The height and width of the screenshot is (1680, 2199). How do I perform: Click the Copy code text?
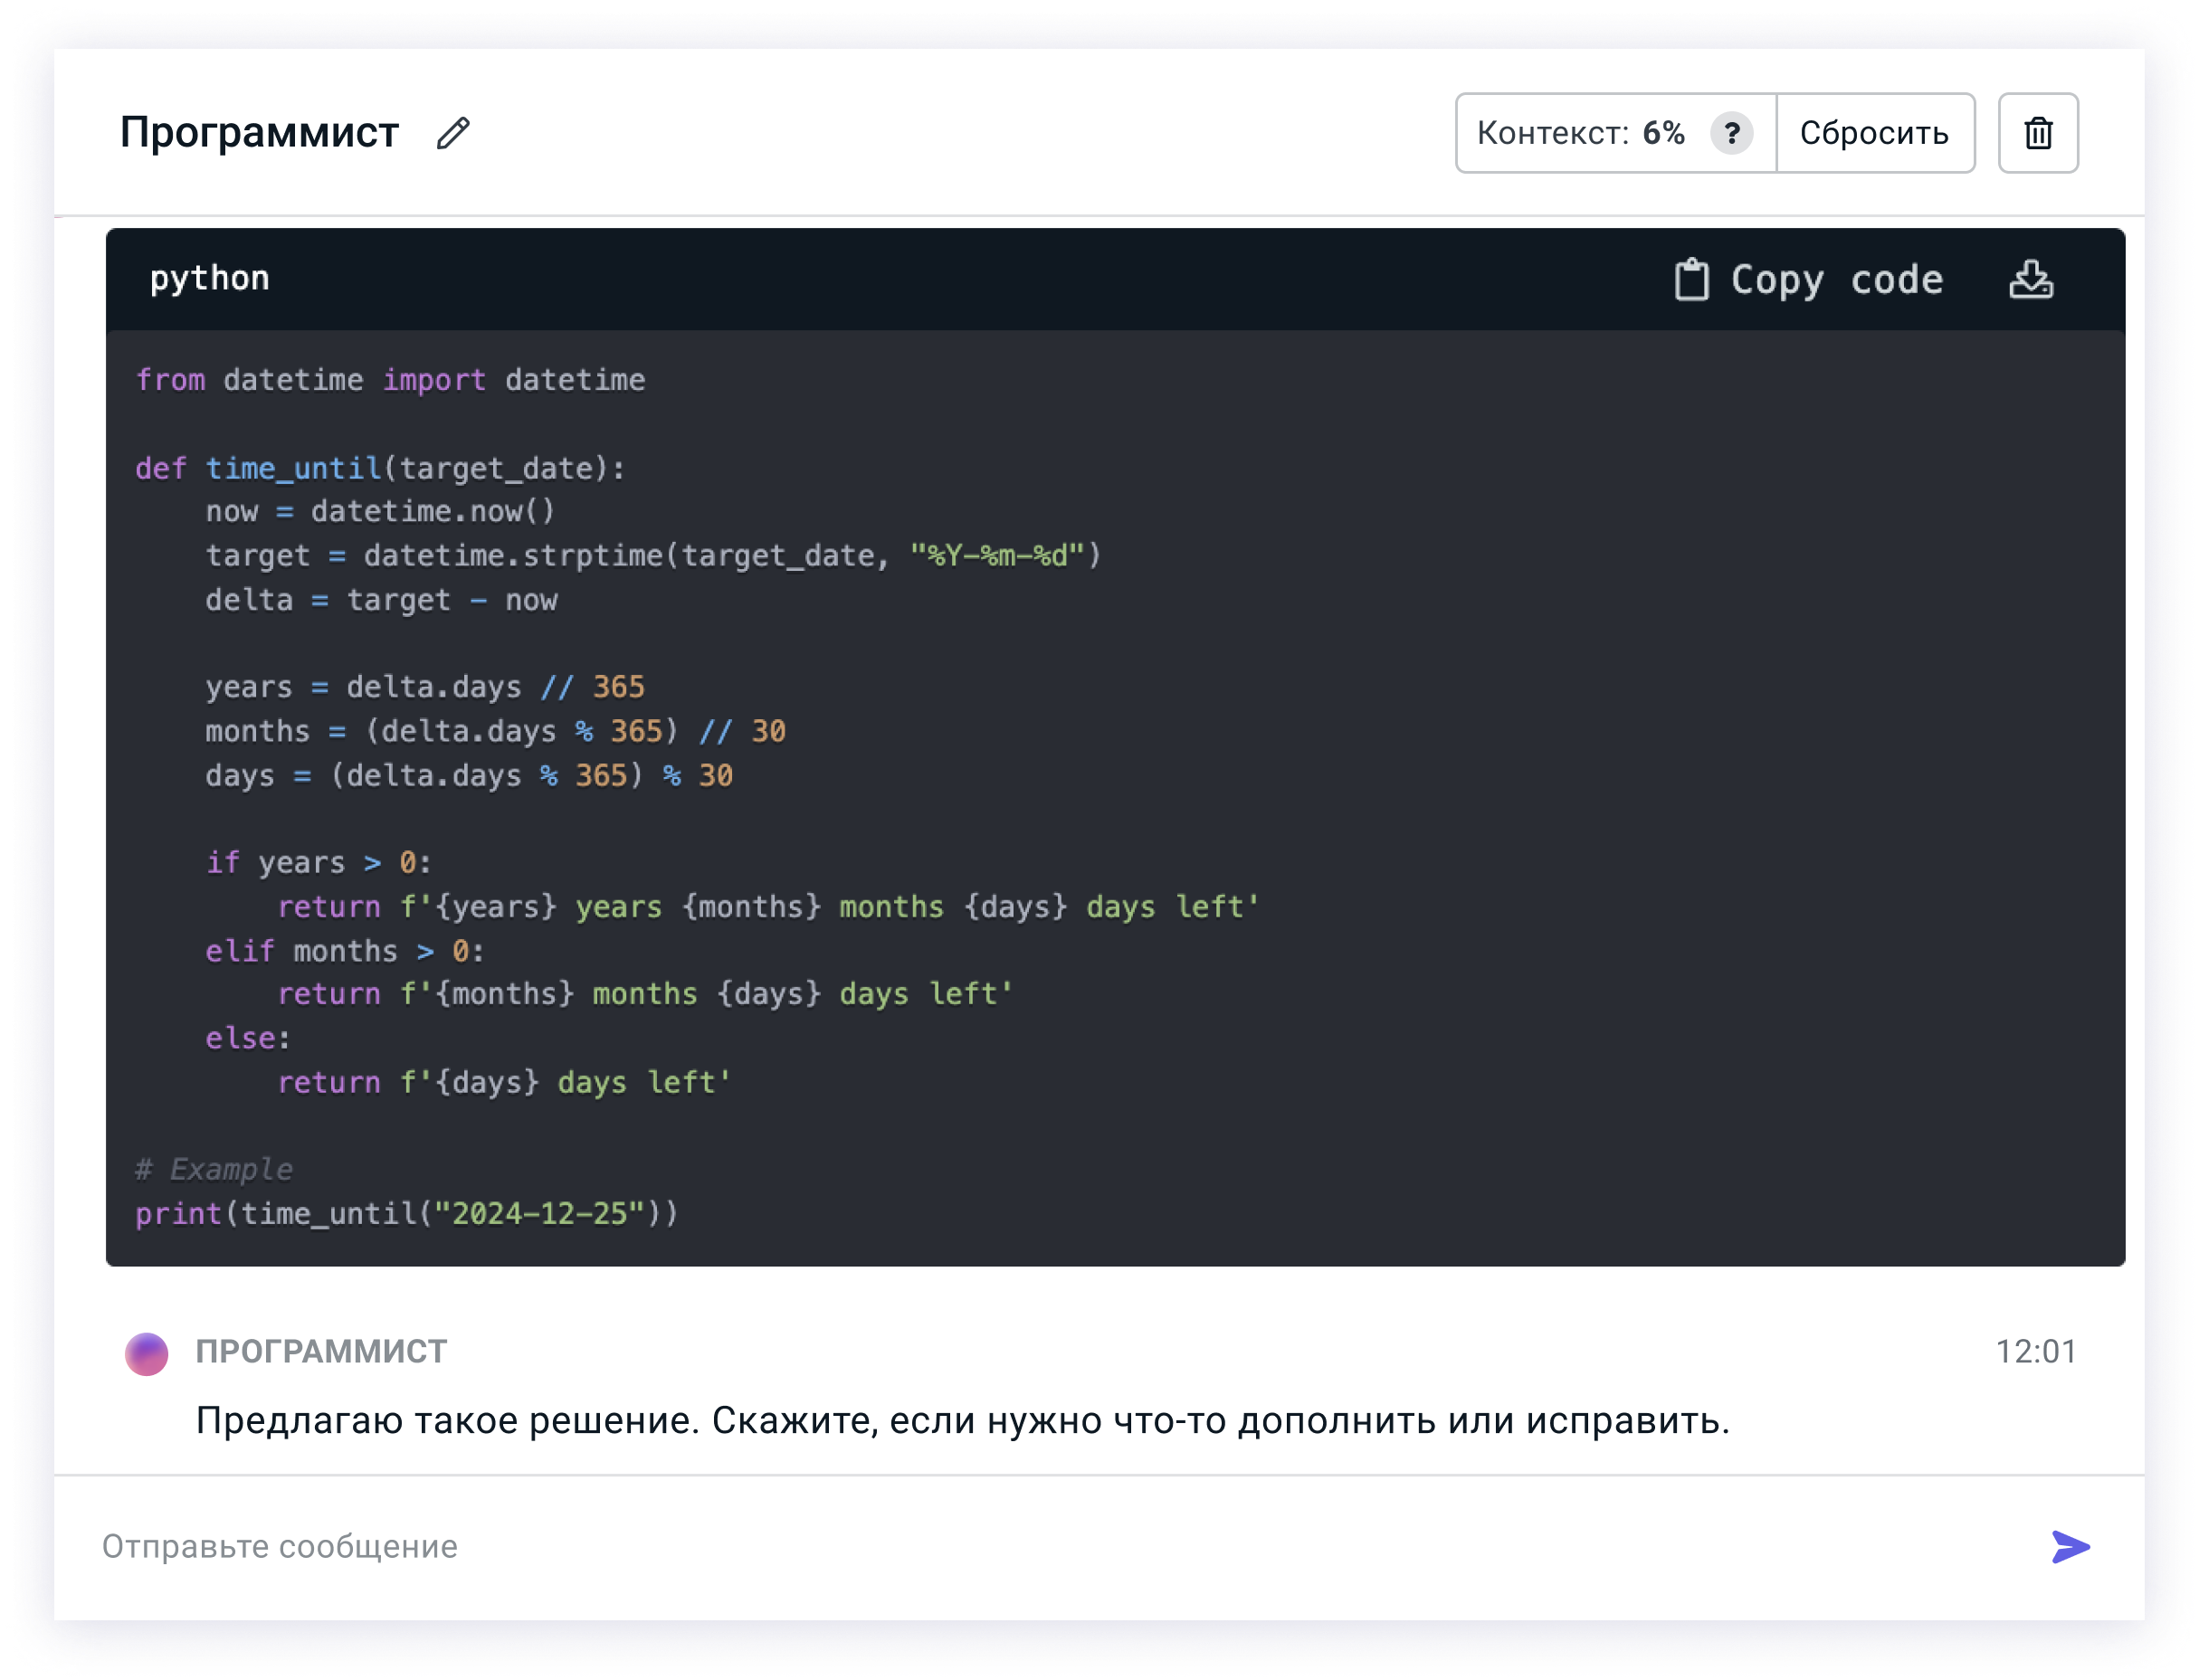click(x=1836, y=280)
